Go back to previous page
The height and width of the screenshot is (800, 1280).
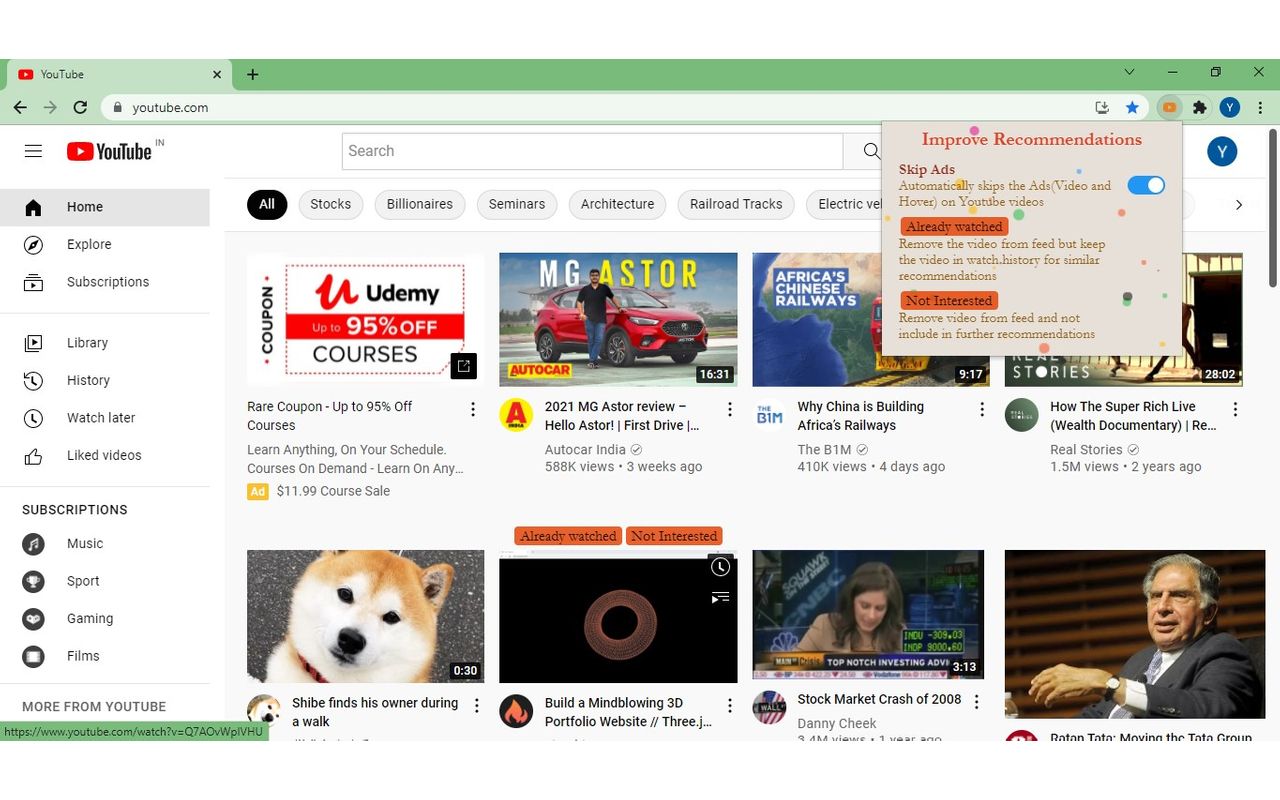[20, 107]
